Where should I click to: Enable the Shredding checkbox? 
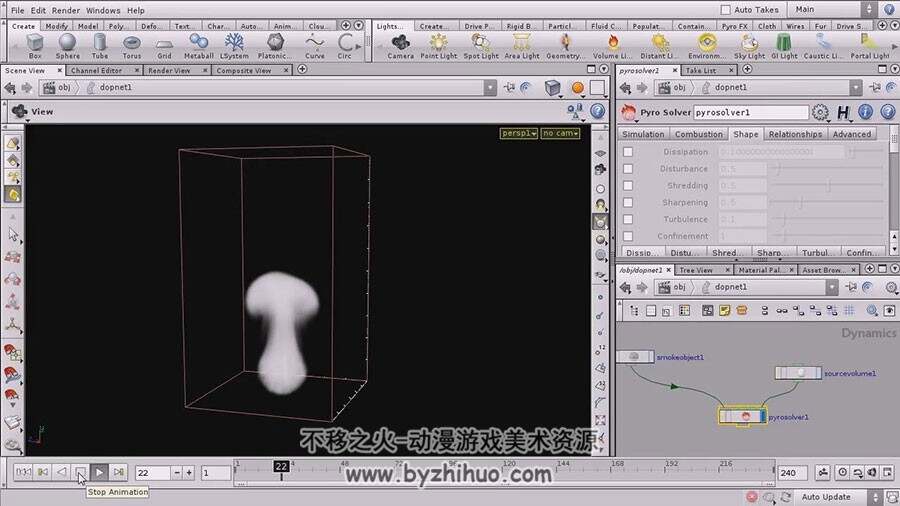[x=628, y=185]
